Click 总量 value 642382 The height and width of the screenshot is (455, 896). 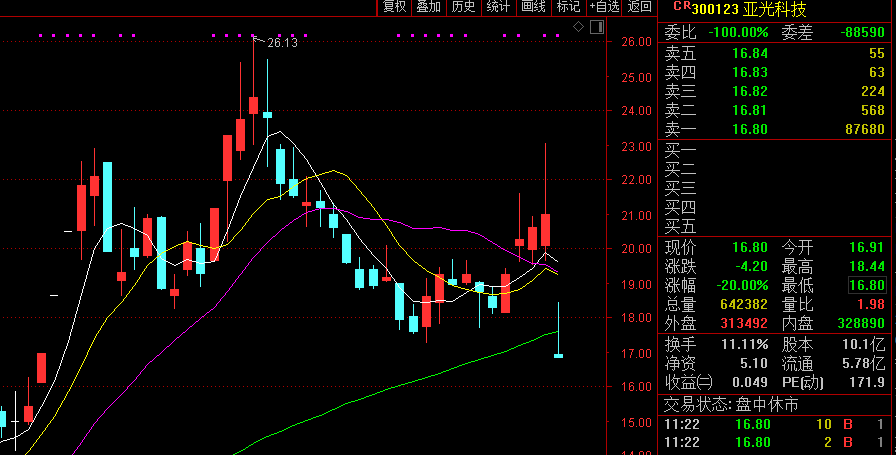[x=745, y=304]
